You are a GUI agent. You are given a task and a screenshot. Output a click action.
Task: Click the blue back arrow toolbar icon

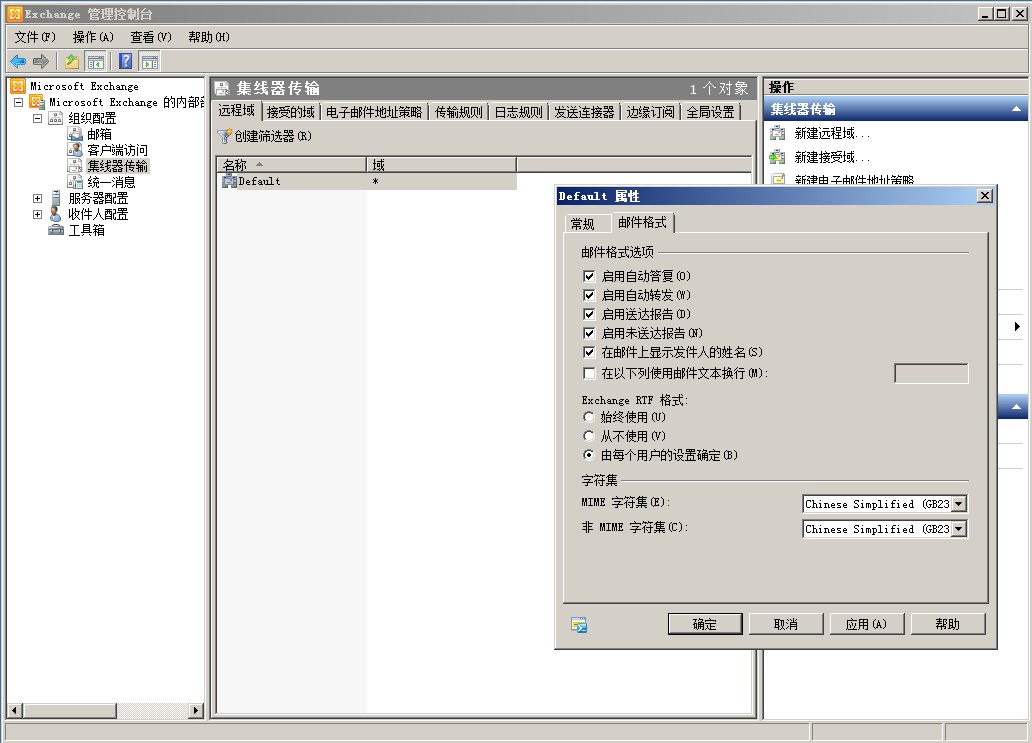18,62
